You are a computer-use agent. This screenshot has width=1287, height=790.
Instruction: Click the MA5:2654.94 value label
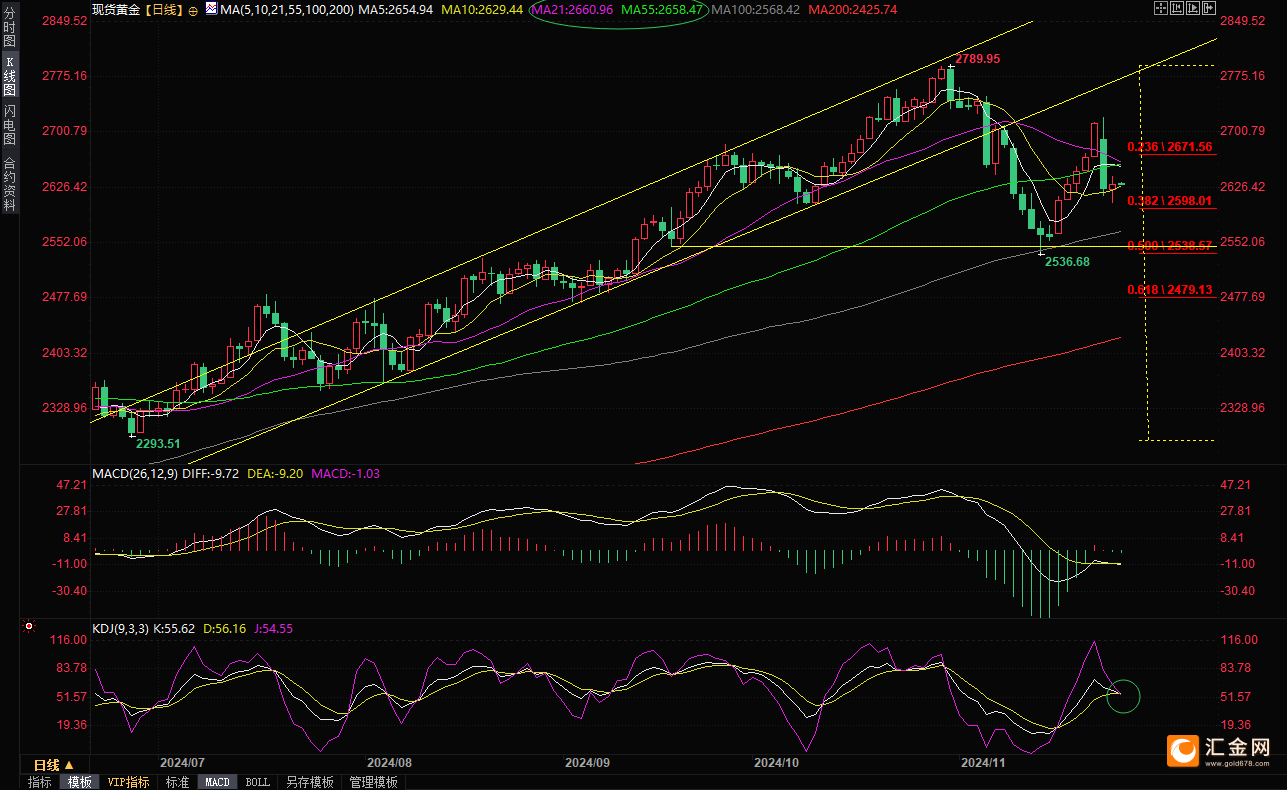(396, 9)
